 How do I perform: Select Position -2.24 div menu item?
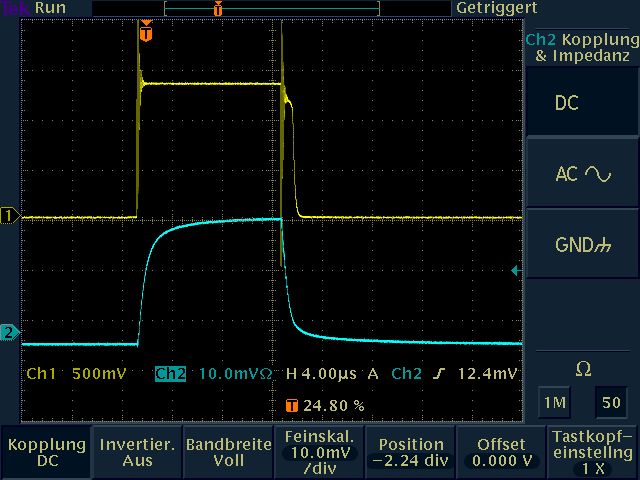click(x=411, y=453)
